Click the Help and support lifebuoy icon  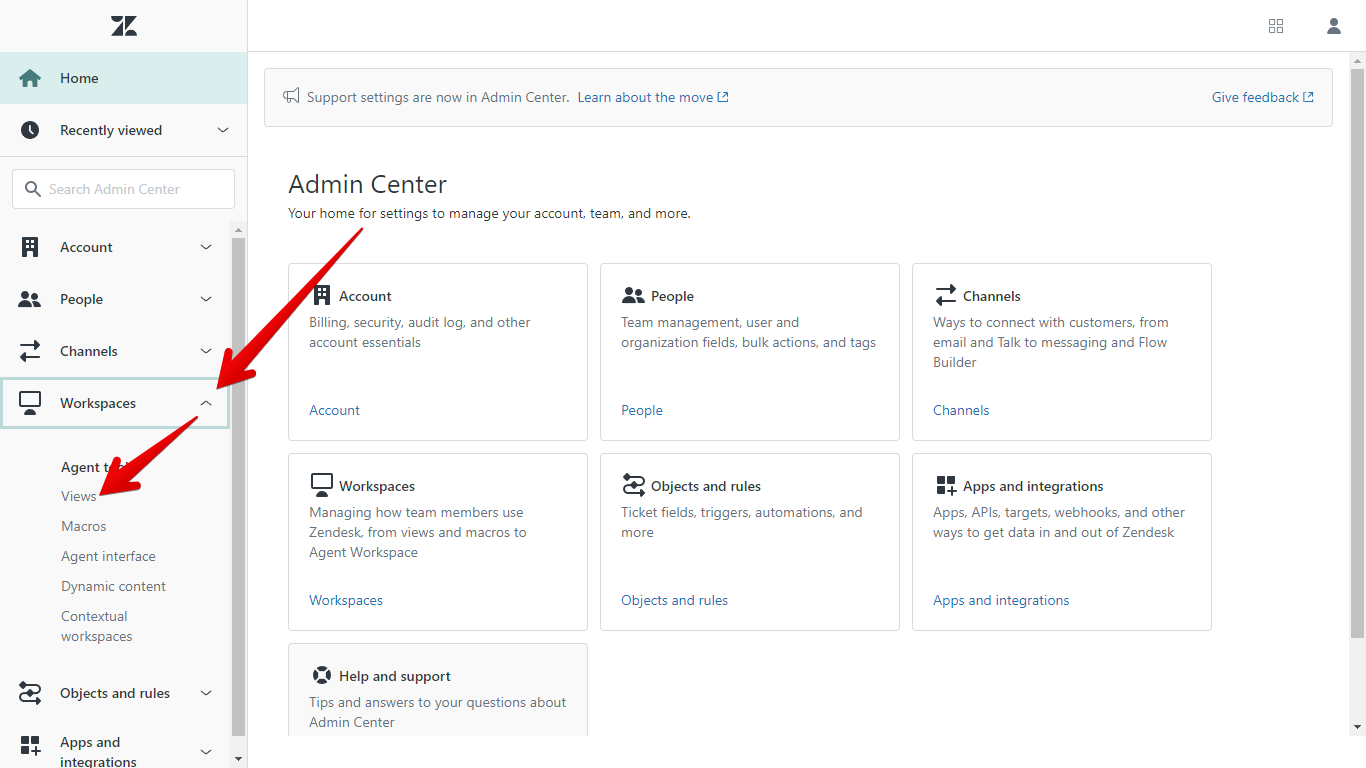point(321,675)
